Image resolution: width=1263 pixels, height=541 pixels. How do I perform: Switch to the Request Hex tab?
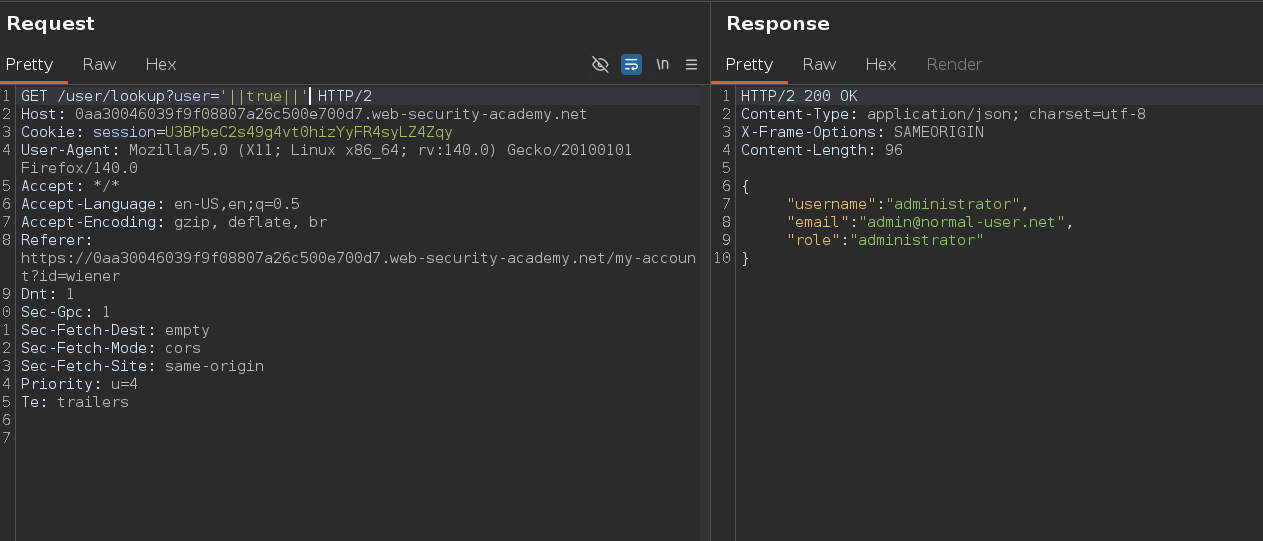161,64
